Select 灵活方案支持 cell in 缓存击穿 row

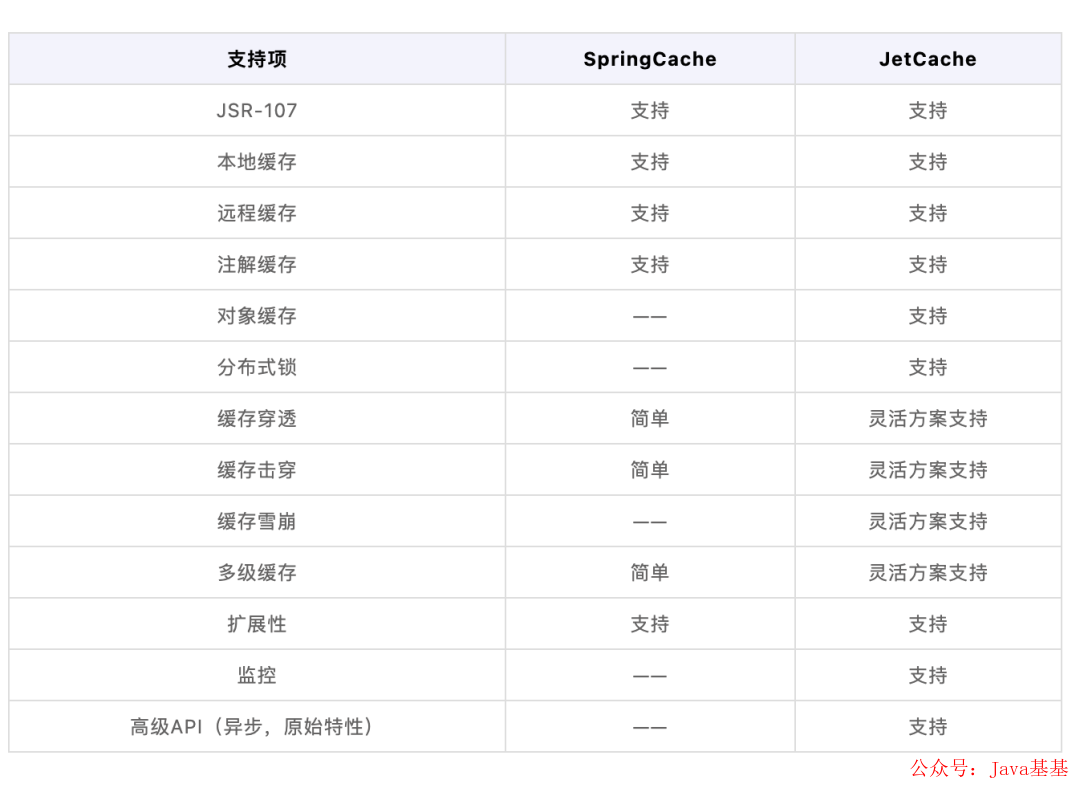(928, 470)
